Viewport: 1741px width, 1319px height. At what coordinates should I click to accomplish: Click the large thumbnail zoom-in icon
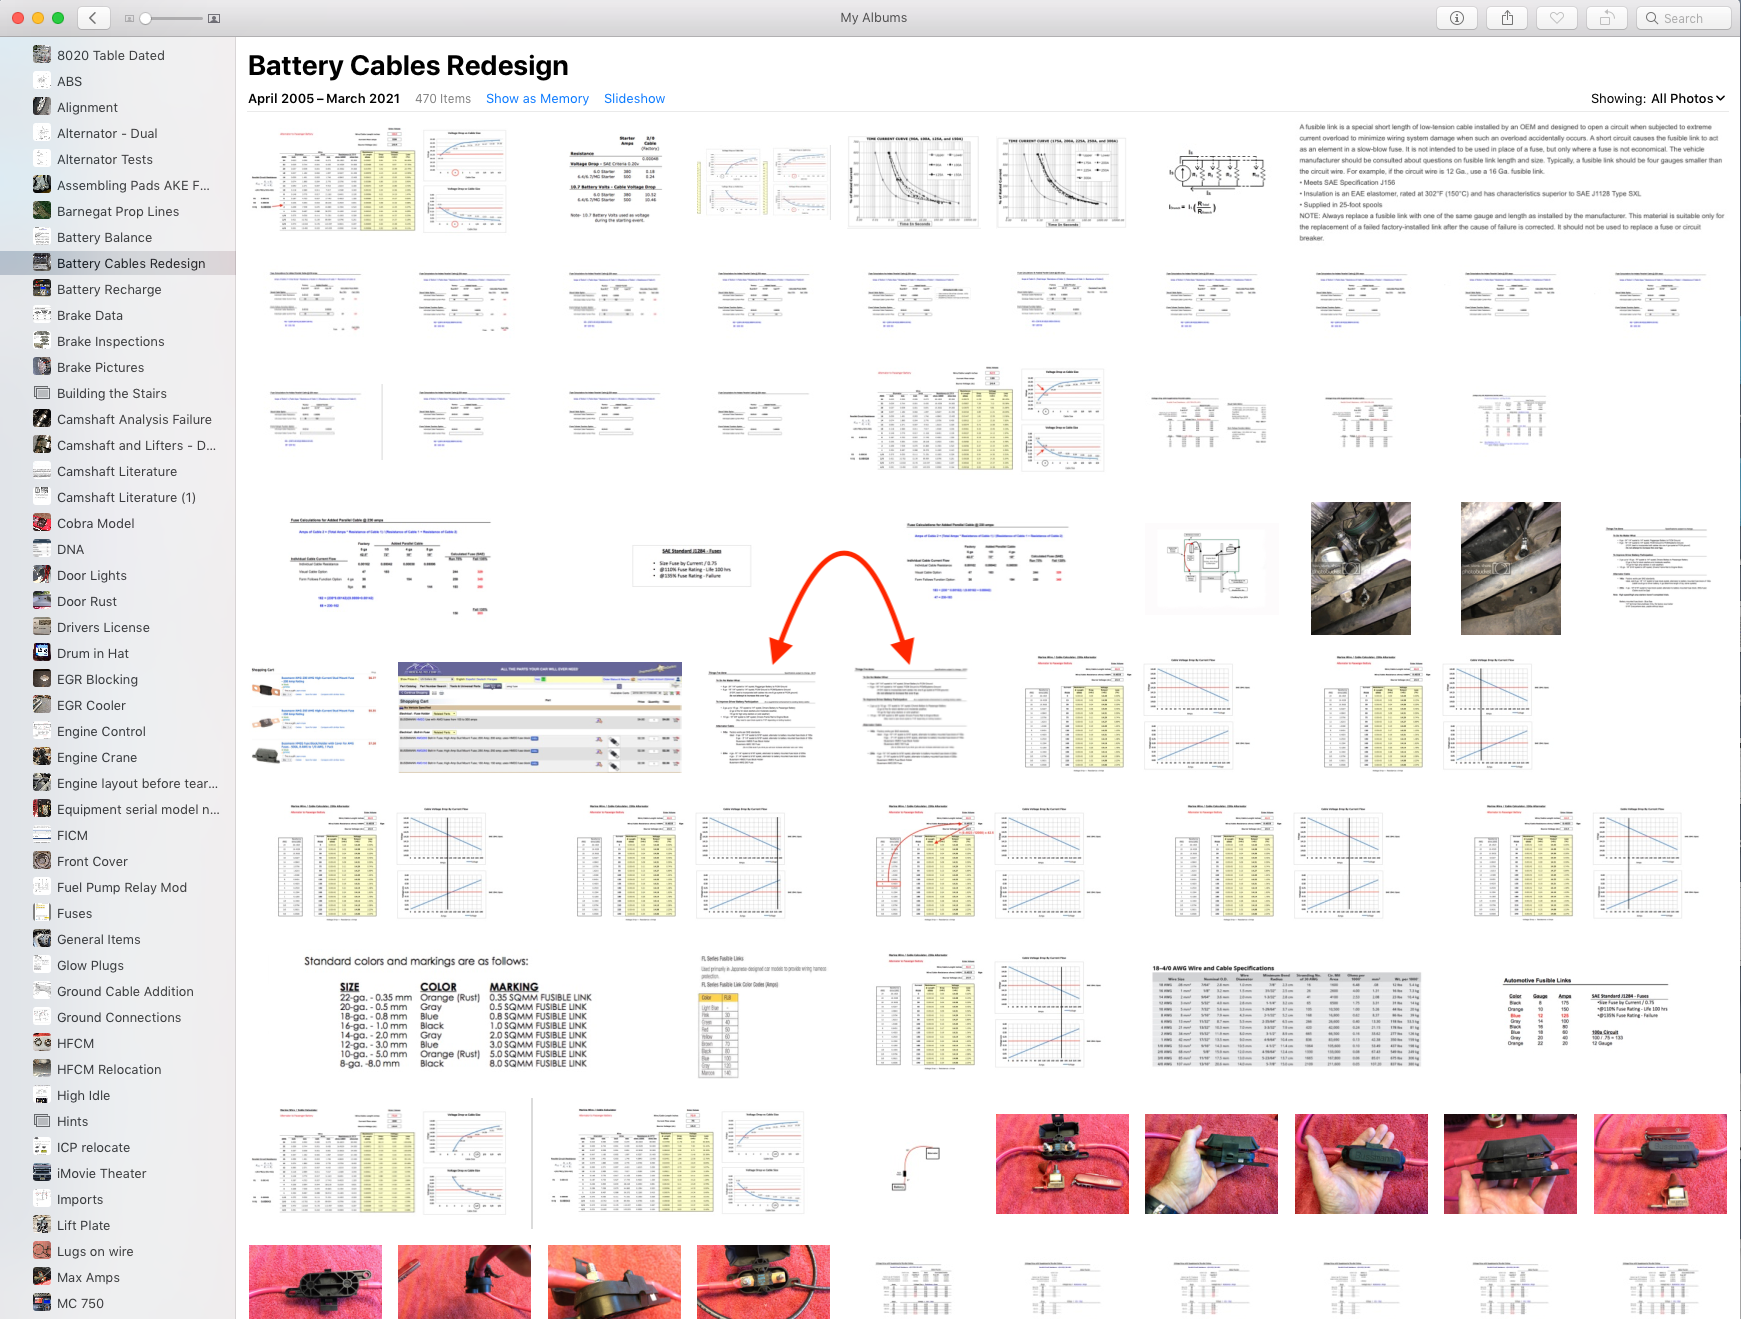click(x=213, y=19)
